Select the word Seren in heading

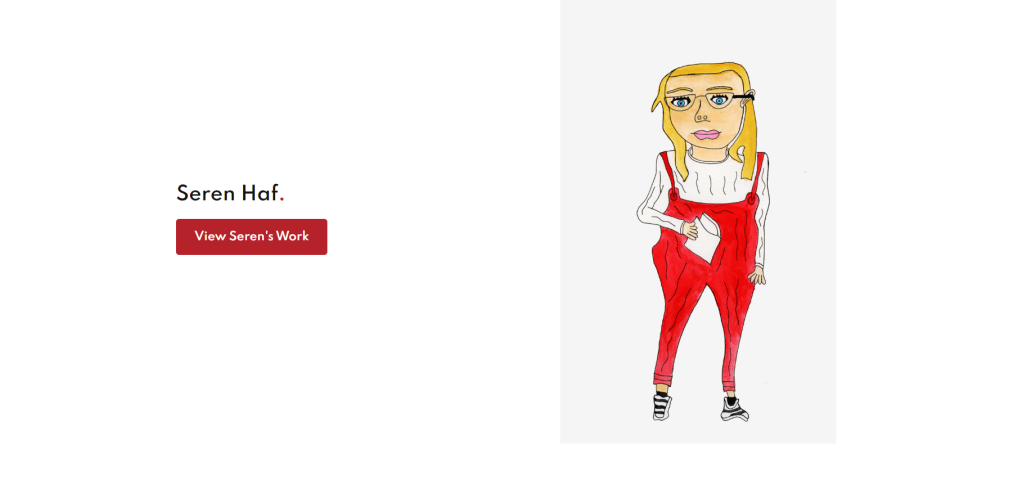click(x=205, y=194)
